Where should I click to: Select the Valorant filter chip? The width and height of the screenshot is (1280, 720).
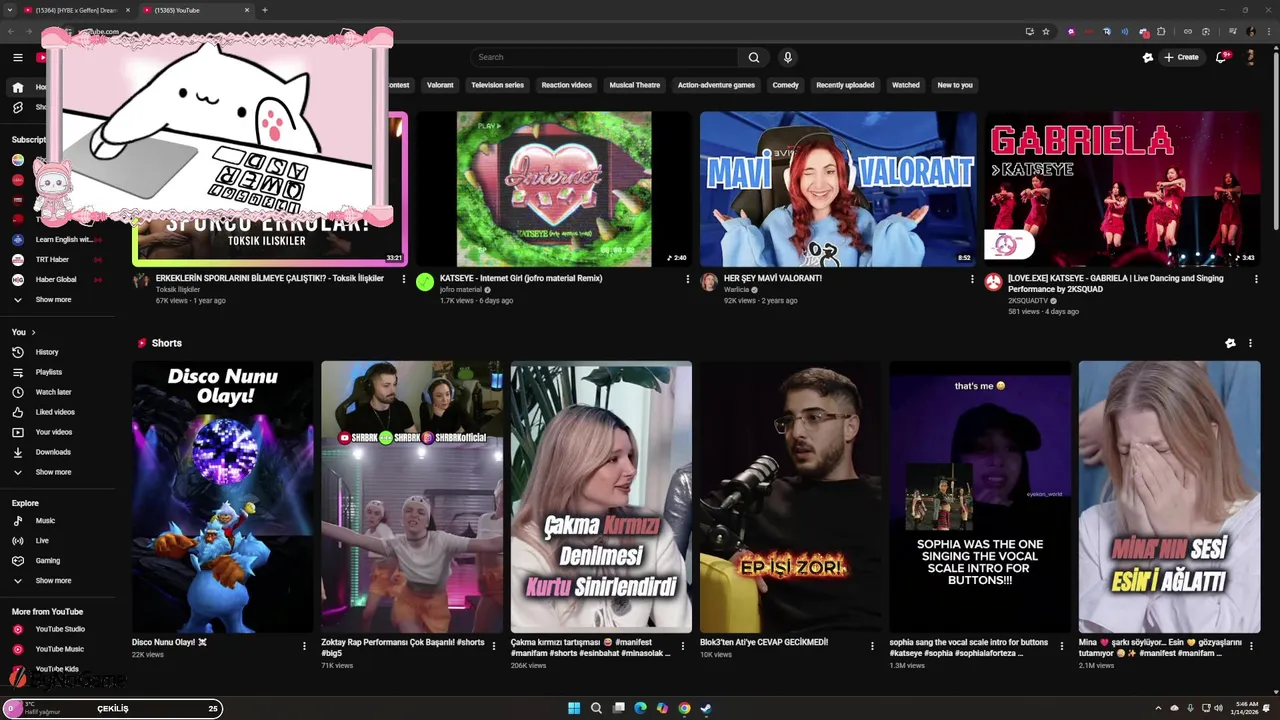tap(440, 85)
